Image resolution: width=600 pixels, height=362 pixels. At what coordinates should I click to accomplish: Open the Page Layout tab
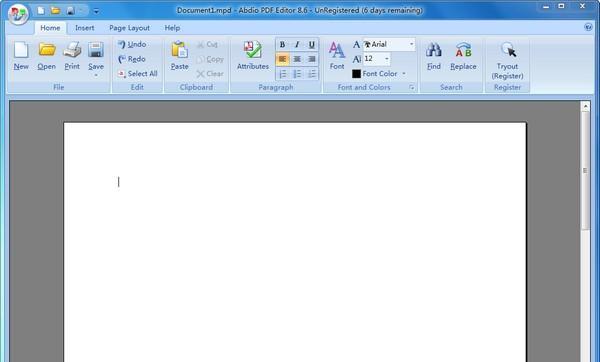pyautogui.click(x=129, y=28)
